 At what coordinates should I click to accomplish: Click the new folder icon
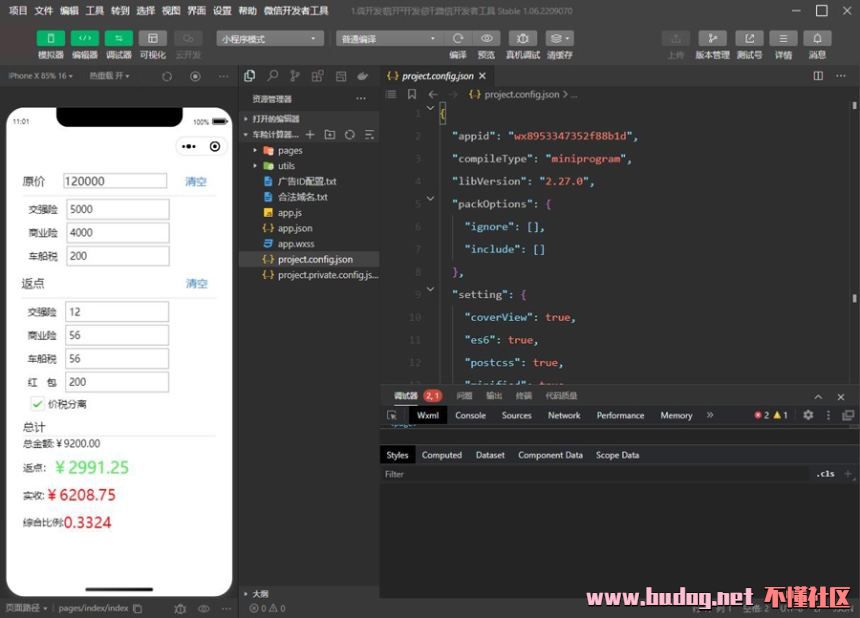click(330, 135)
